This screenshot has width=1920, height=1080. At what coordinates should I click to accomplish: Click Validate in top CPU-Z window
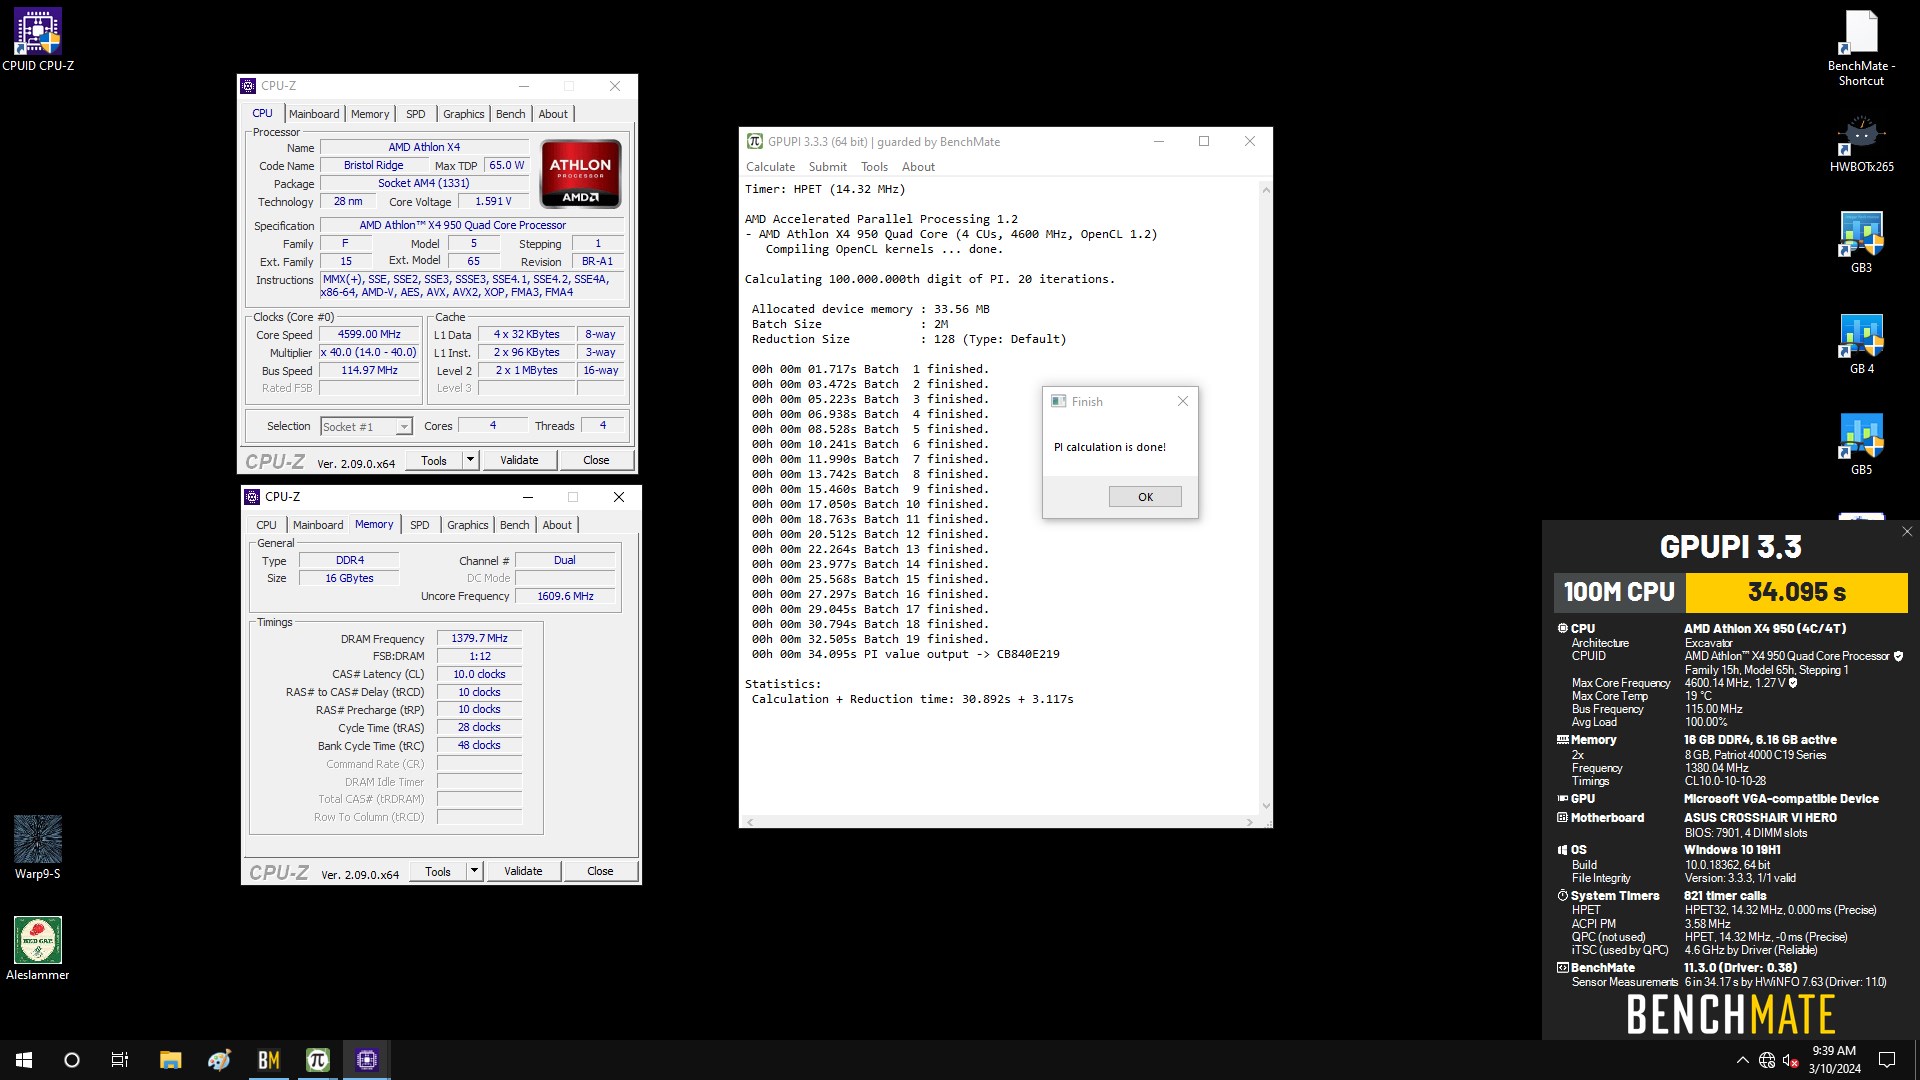(519, 460)
